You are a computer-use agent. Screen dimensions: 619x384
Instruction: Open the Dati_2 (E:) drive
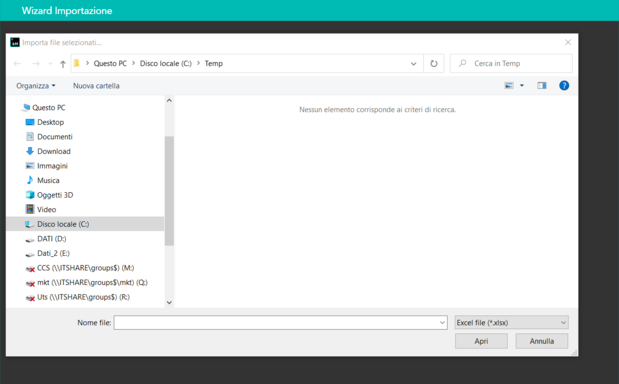53,253
